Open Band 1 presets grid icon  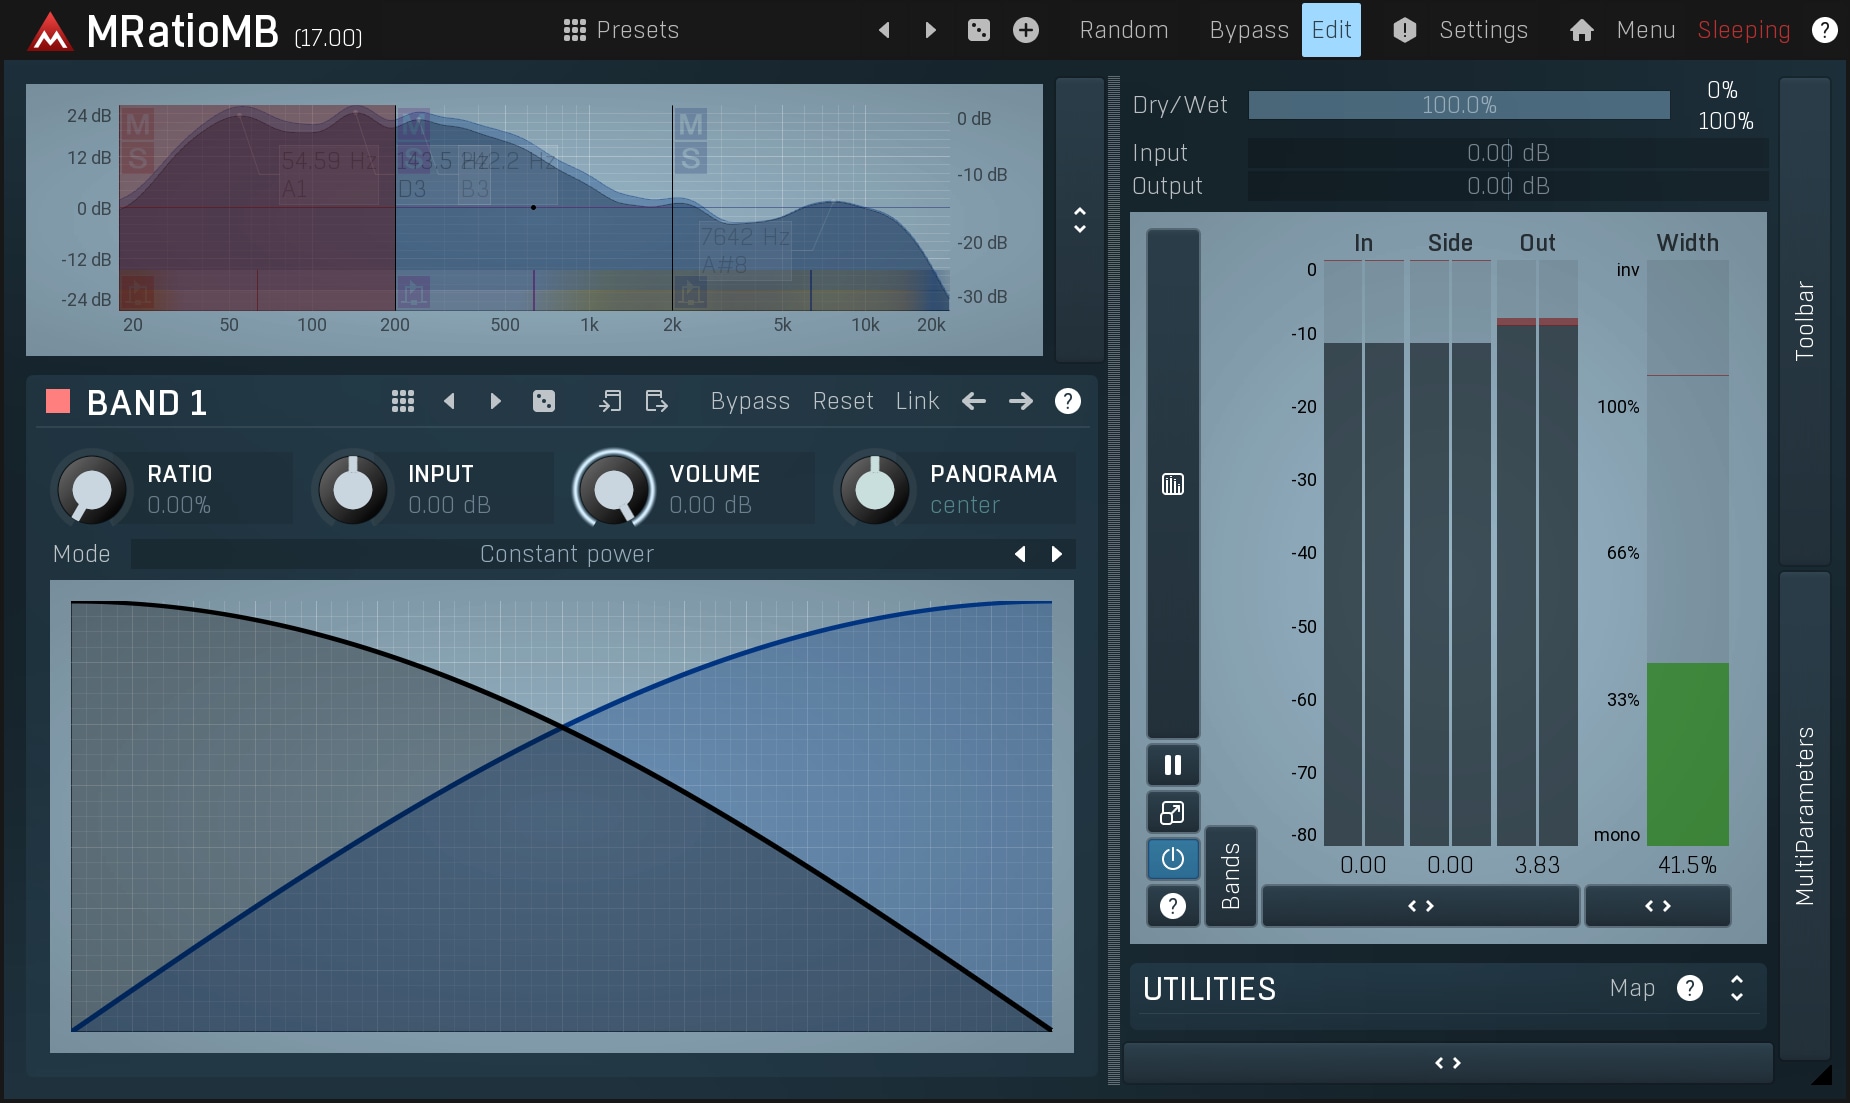click(x=402, y=401)
